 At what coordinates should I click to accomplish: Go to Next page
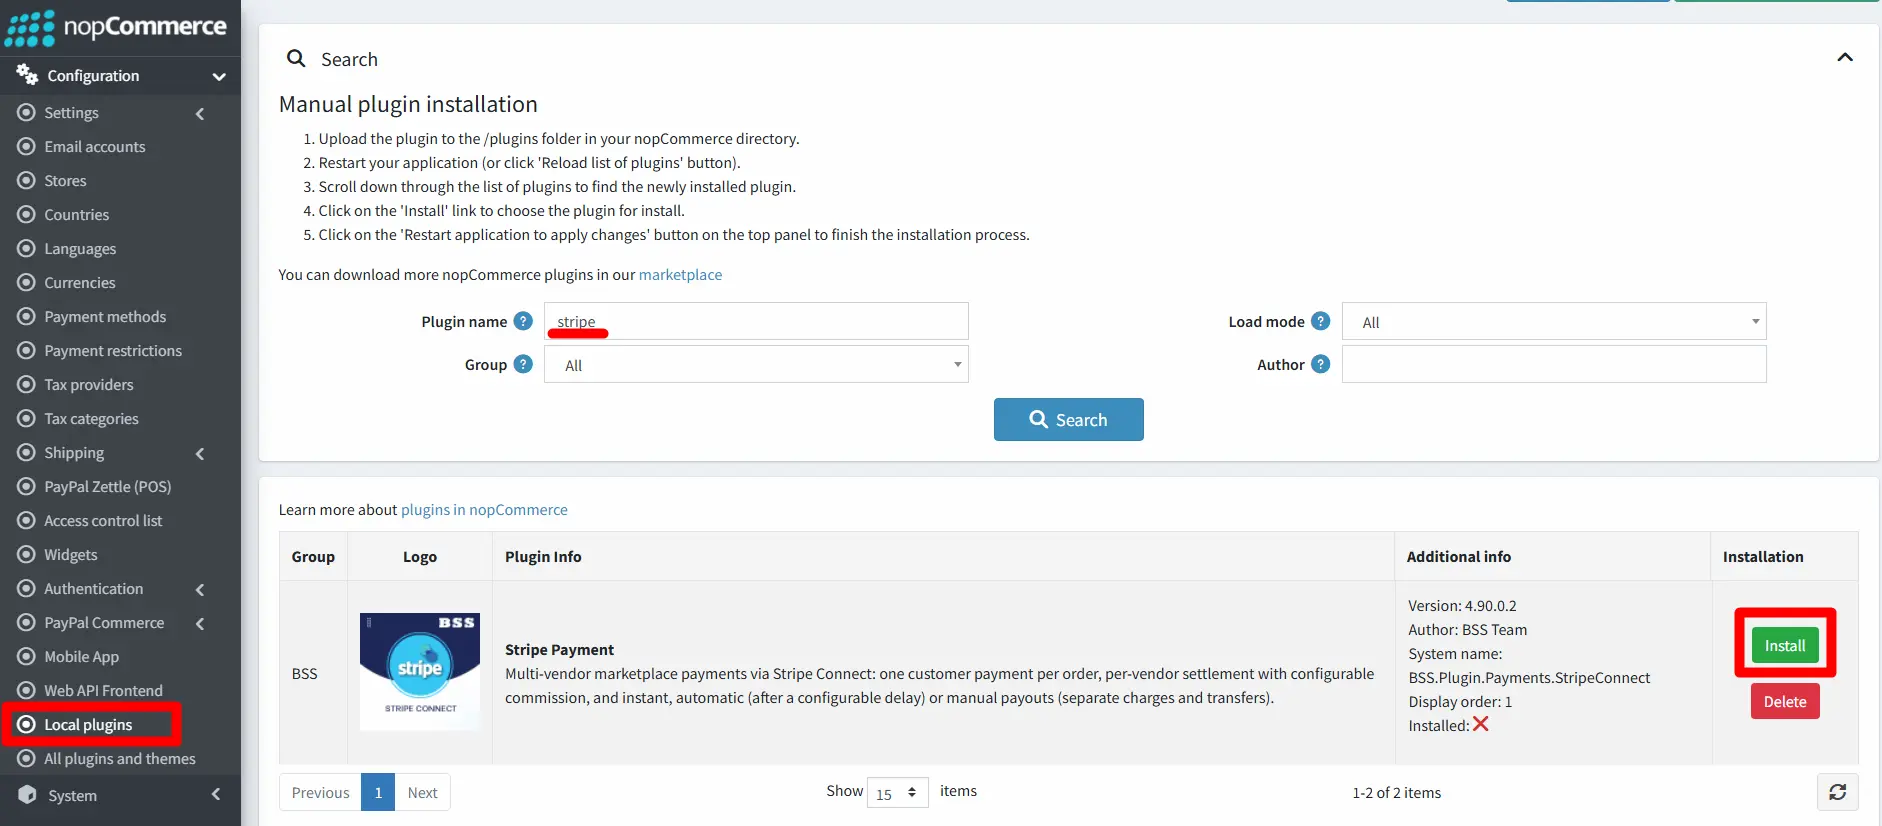(x=422, y=792)
